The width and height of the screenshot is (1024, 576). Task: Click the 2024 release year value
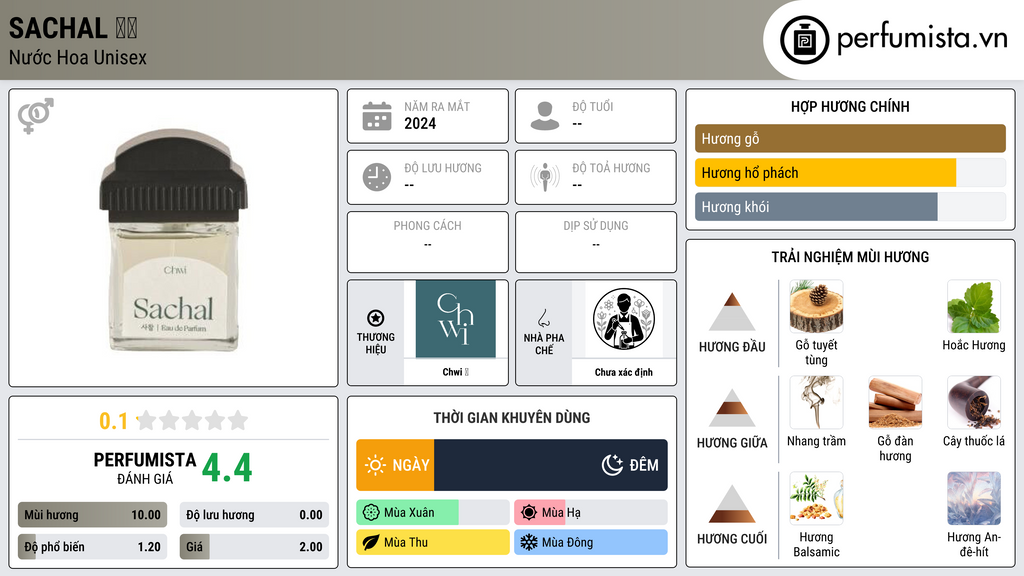[x=420, y=123]
